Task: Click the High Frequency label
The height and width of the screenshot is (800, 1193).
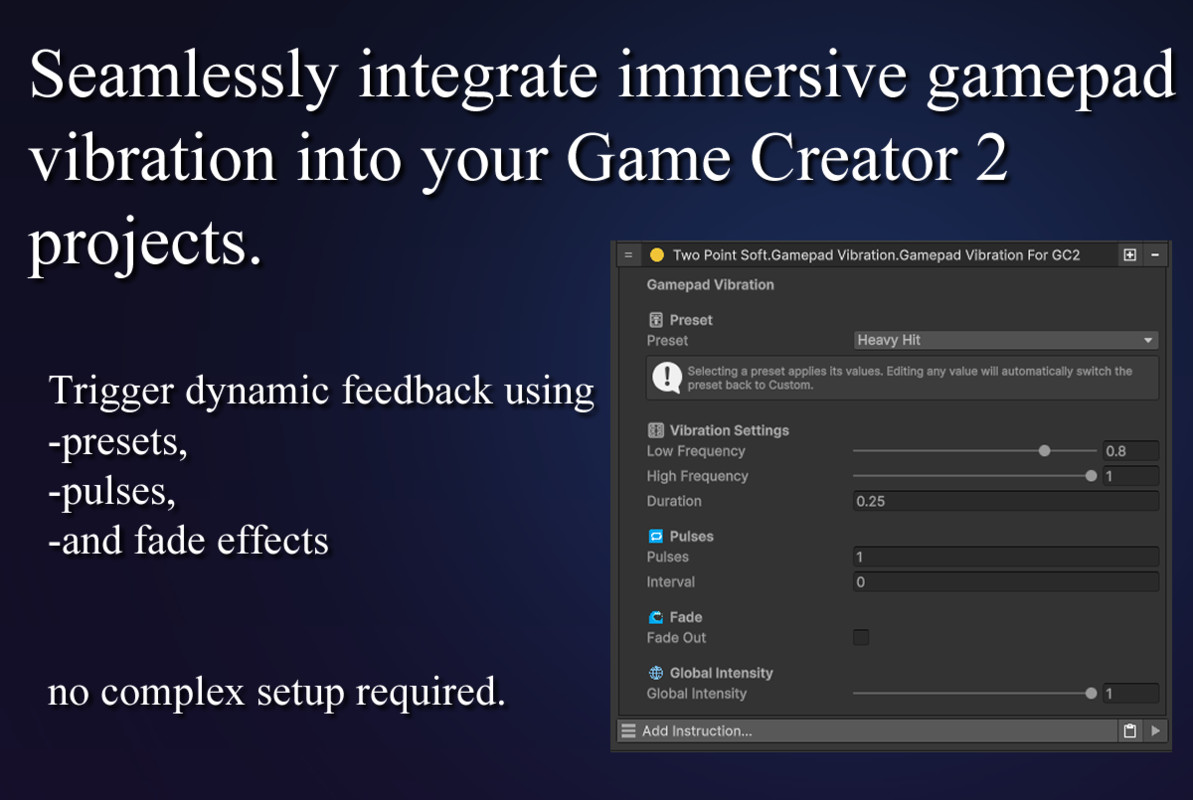Action: click(697, 476)
